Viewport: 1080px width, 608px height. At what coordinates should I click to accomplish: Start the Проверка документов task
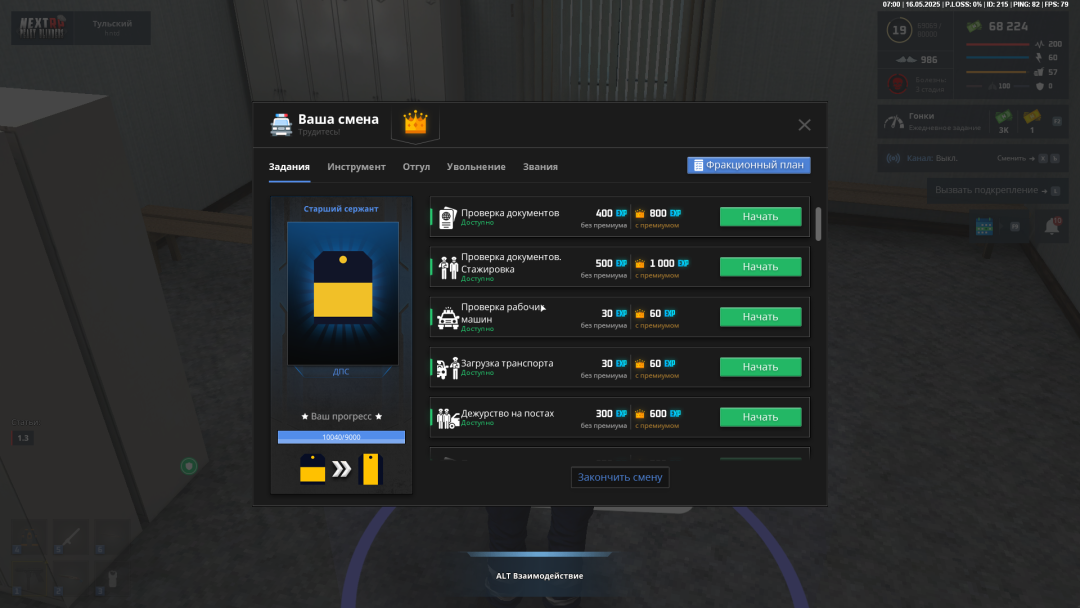760,216
